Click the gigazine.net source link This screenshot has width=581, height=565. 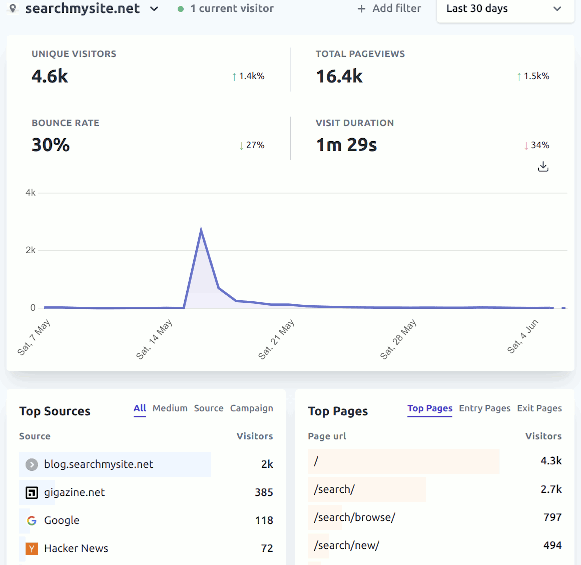[x=74, y=492]
